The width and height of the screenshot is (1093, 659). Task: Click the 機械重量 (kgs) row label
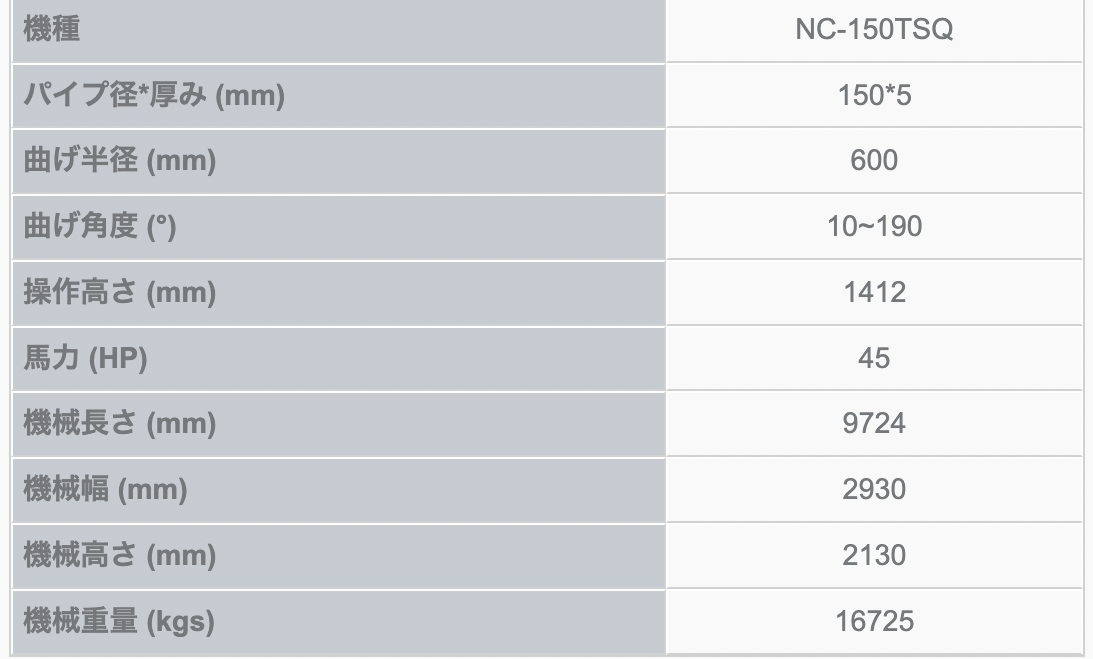(119, 621)
